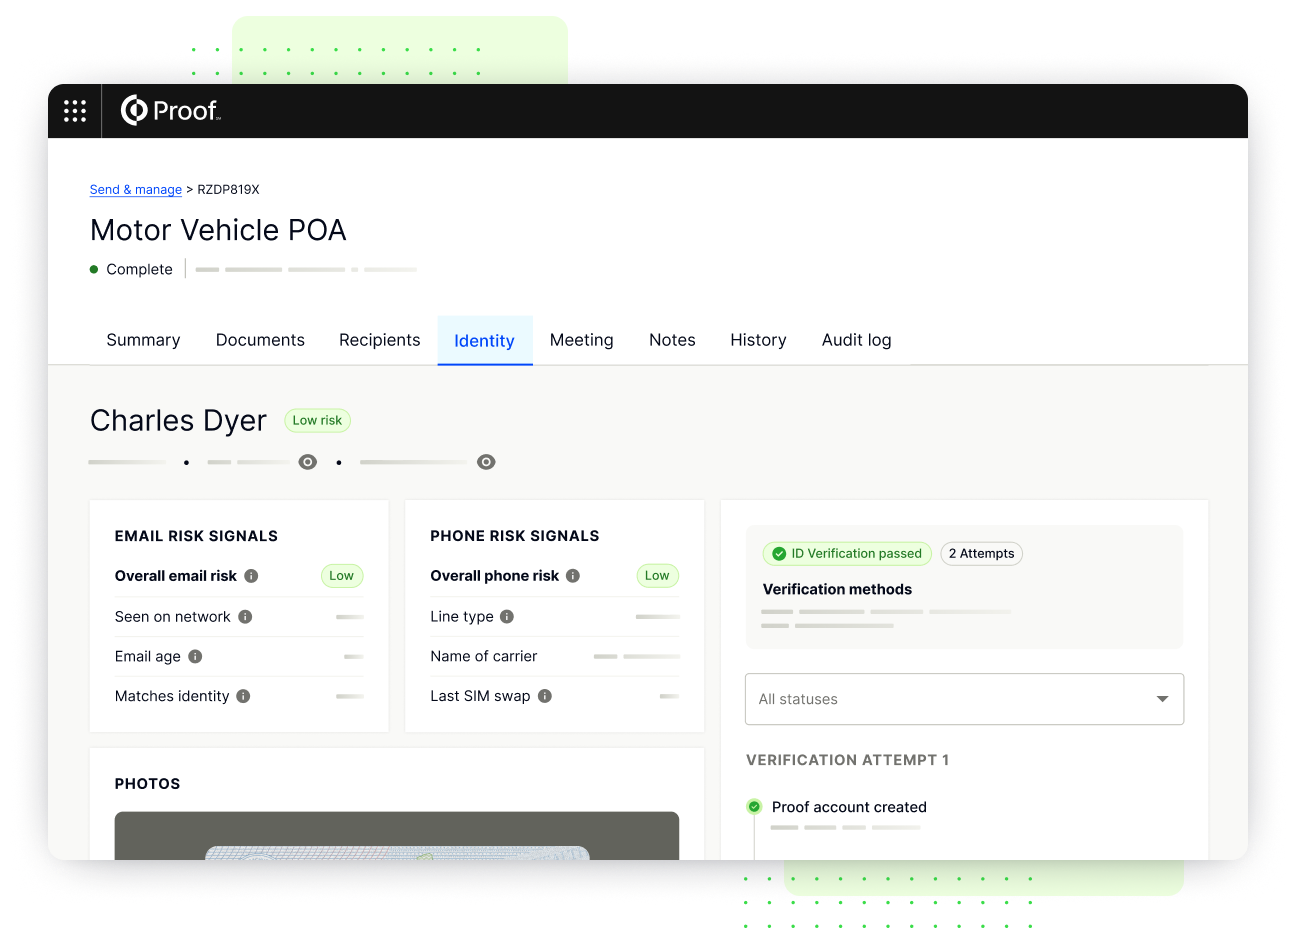Open the All statuses dropdown

(x=964, y=699)
